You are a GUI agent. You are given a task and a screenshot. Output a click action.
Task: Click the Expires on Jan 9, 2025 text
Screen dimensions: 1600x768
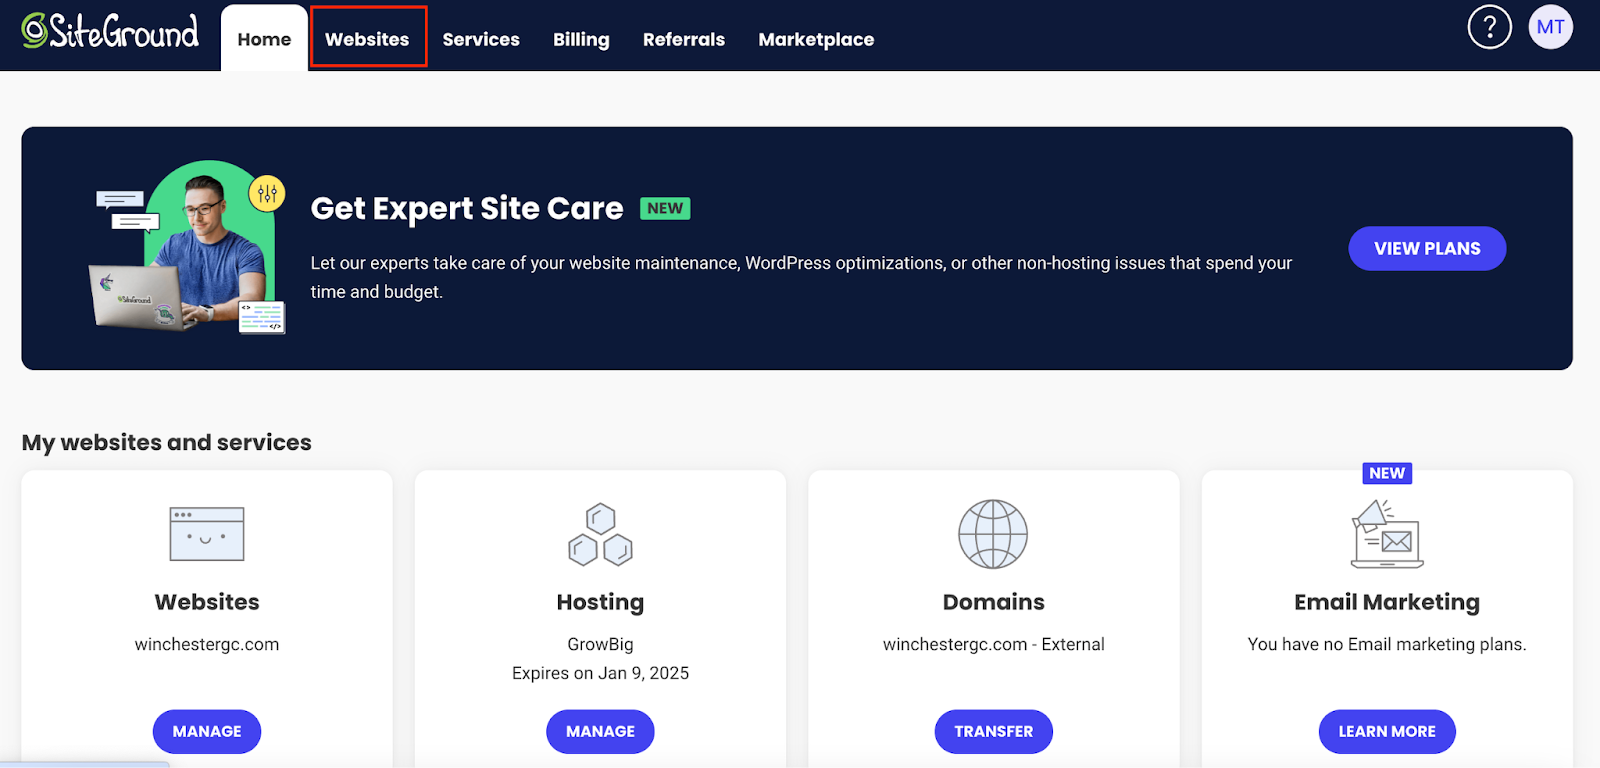click(600, 674)
